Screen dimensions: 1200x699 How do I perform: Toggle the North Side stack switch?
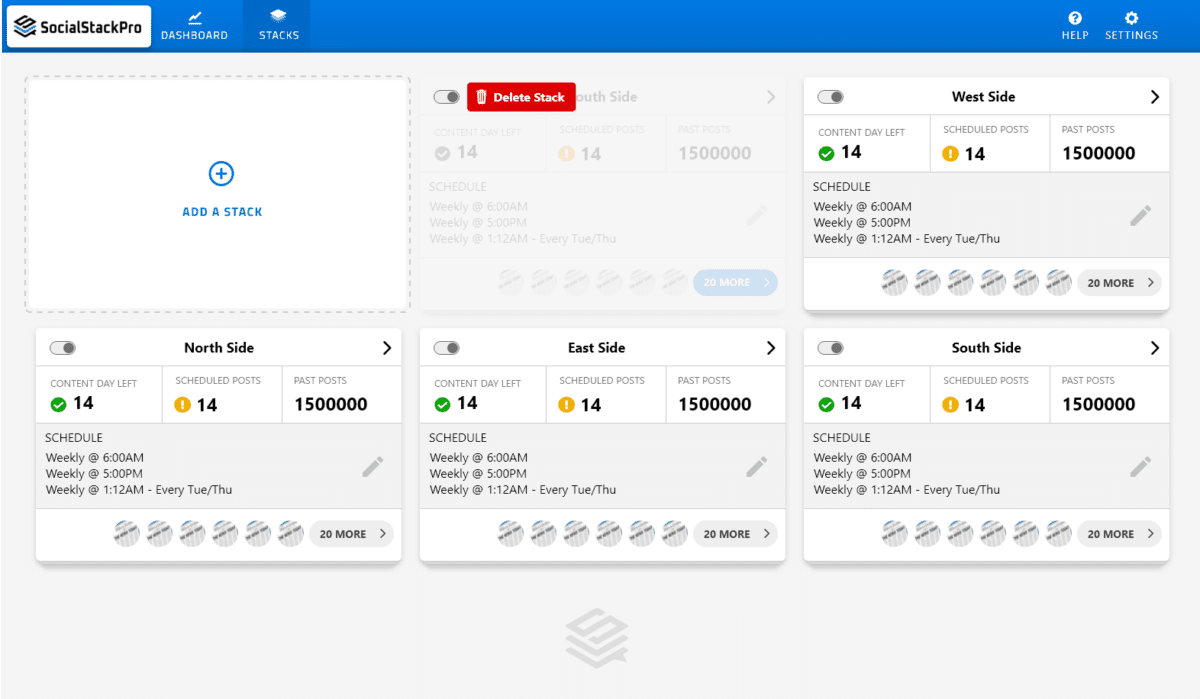click(x=62, y=348)
